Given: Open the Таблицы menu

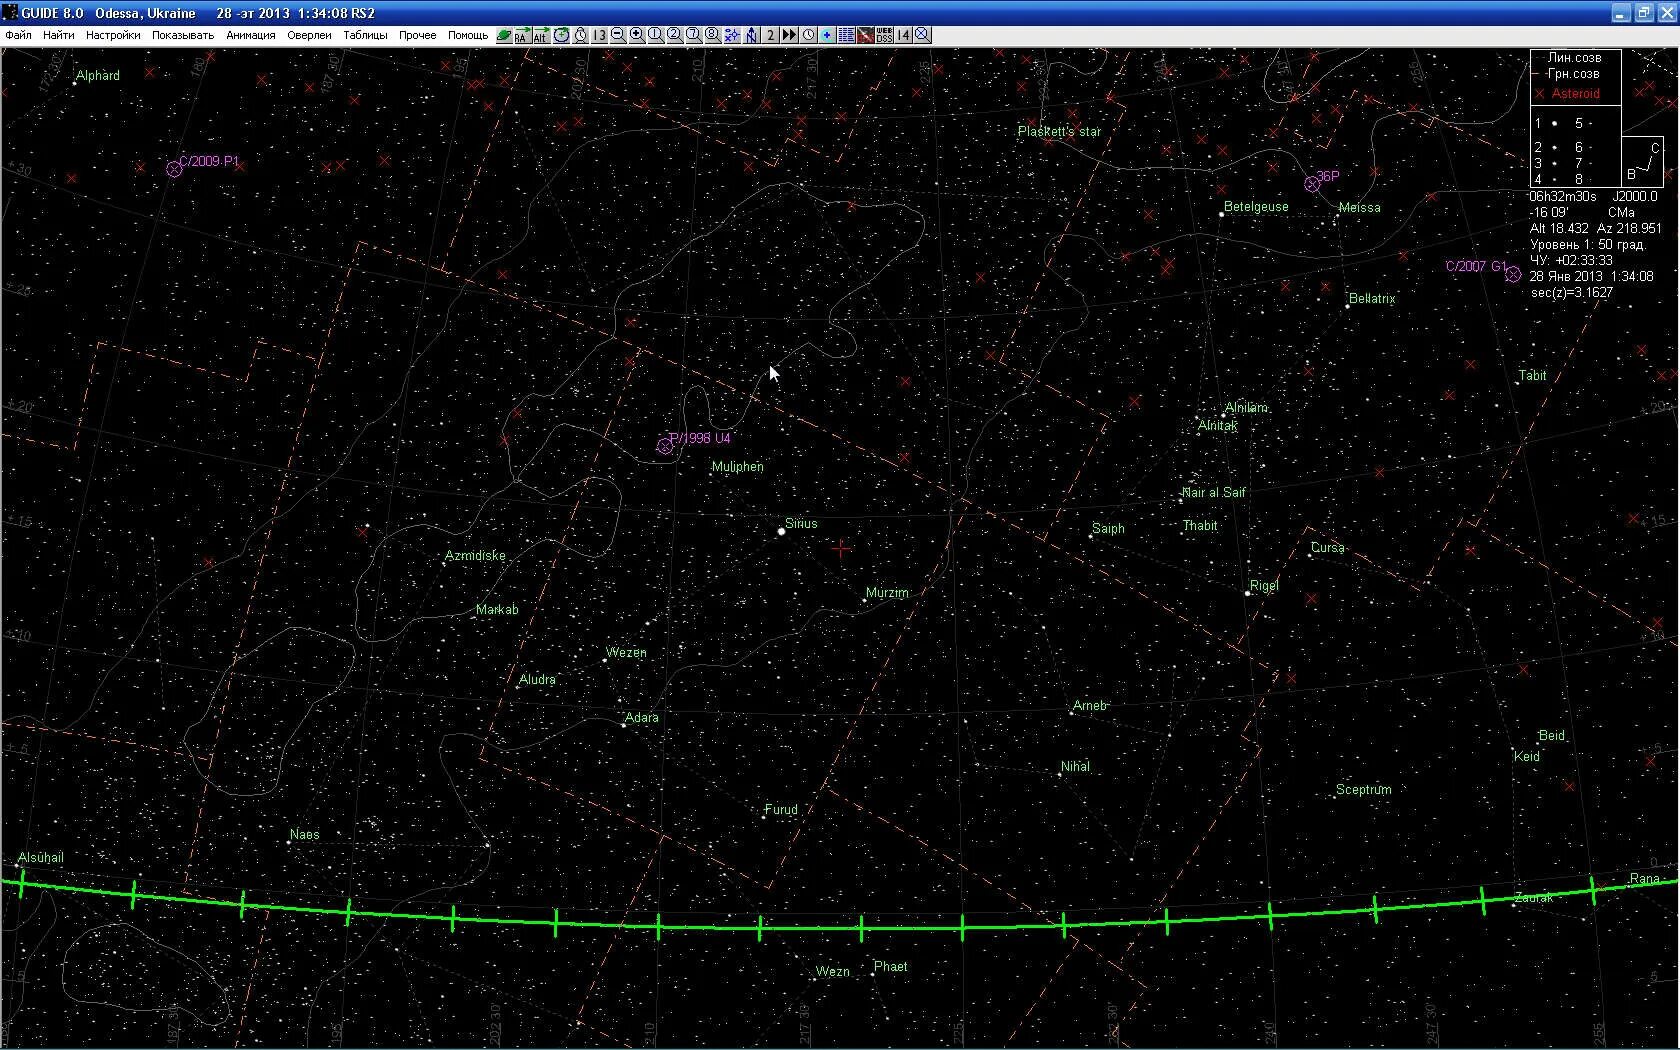Looking at the screenshot, I should 365,35.
